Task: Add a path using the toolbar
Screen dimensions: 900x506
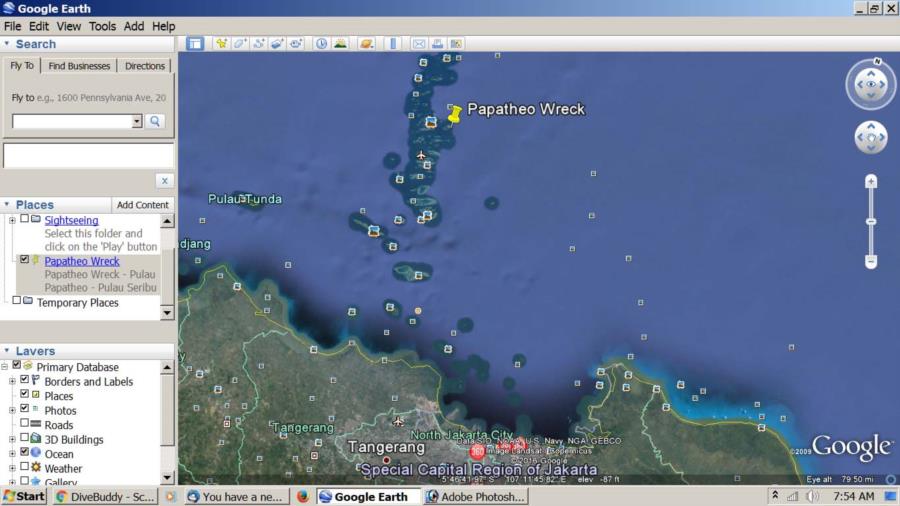Action: coord(258,44)
